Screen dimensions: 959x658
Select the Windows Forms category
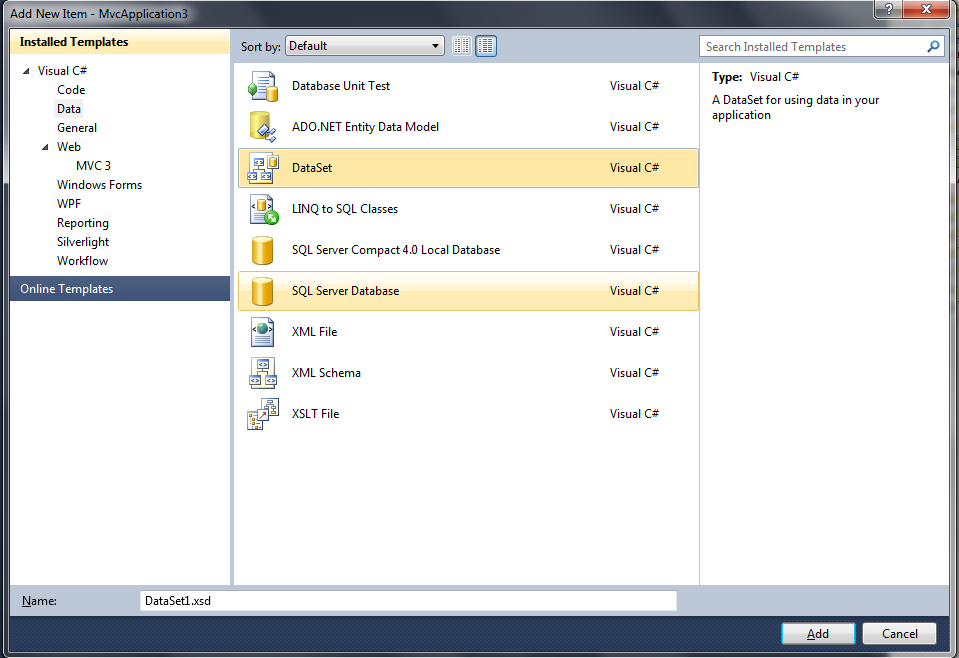100,185
